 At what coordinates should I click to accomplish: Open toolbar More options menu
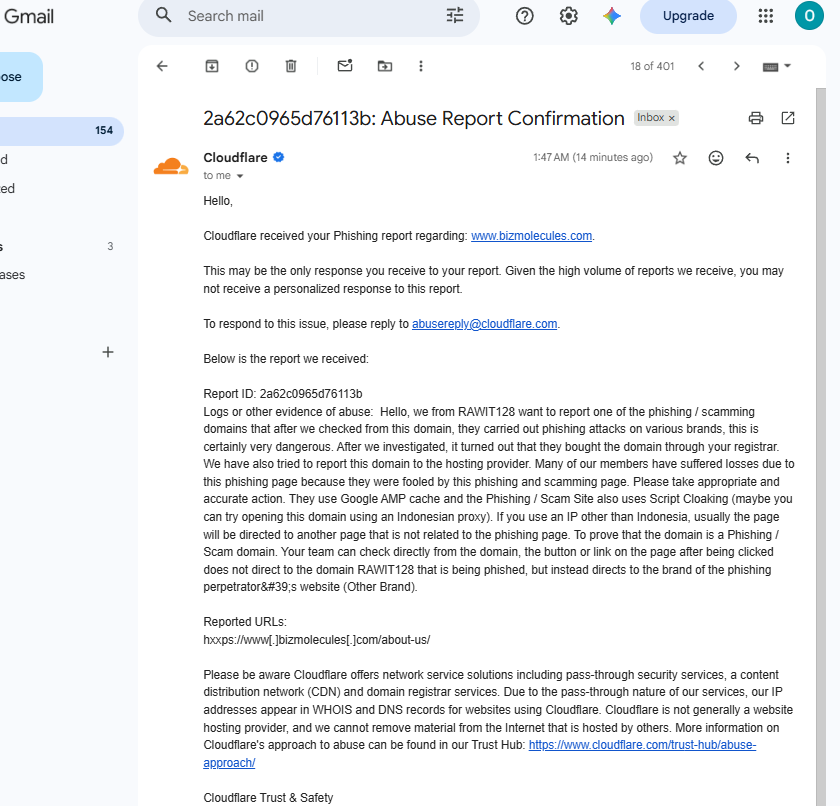pos(421,66)
